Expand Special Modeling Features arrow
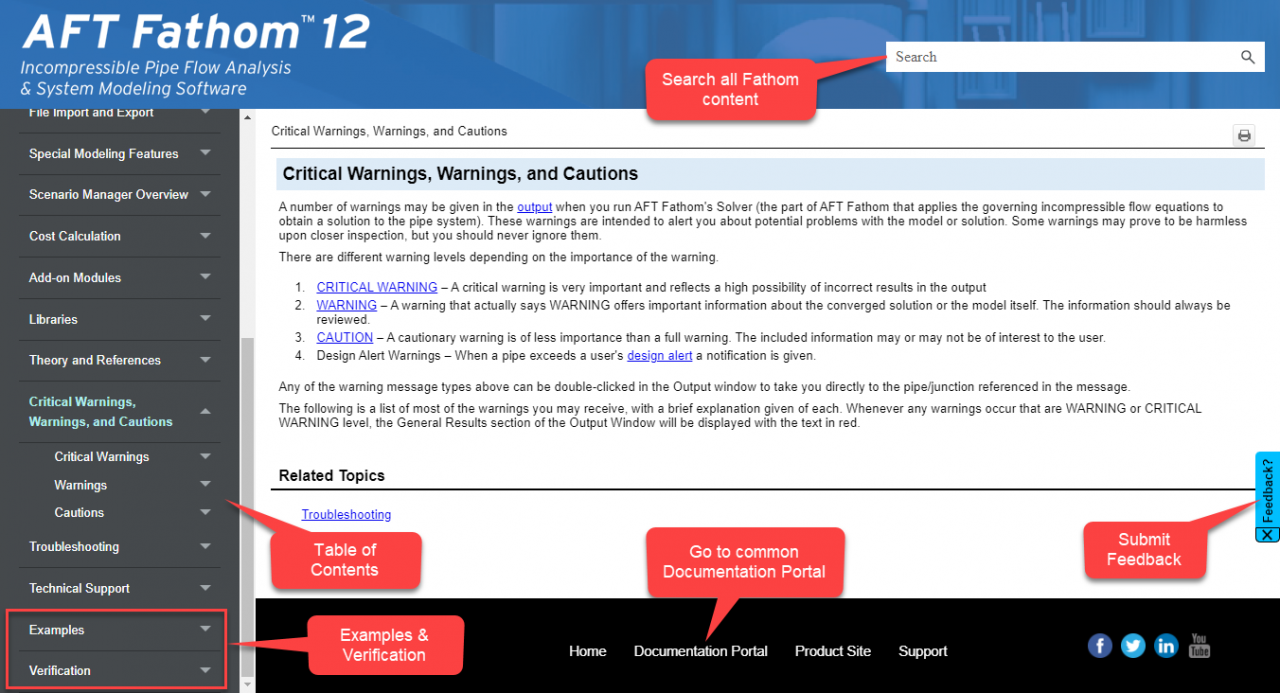 coord(205,153)
